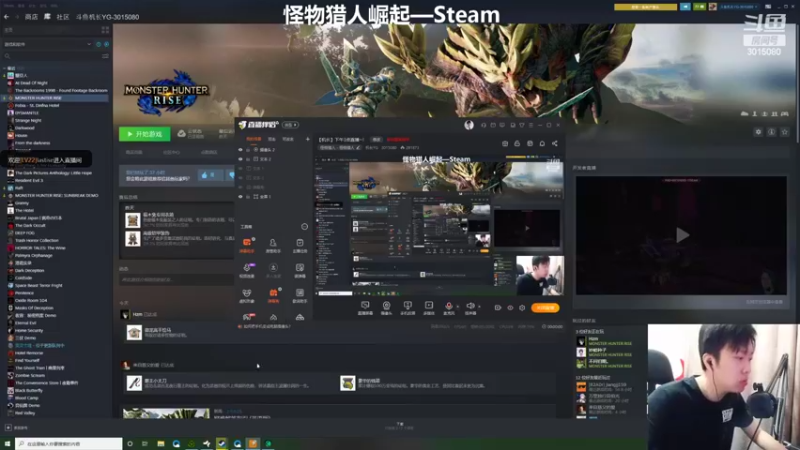Open the orange gift toolbox icon

click(273, 295)
